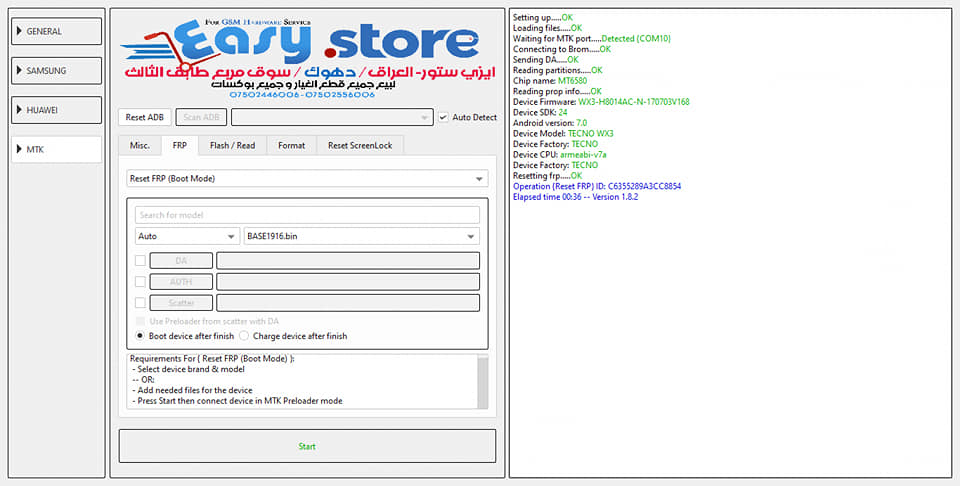Click 'Device Model: TECNO WX3' log line
960x486 pixels.
click(563, 133)
